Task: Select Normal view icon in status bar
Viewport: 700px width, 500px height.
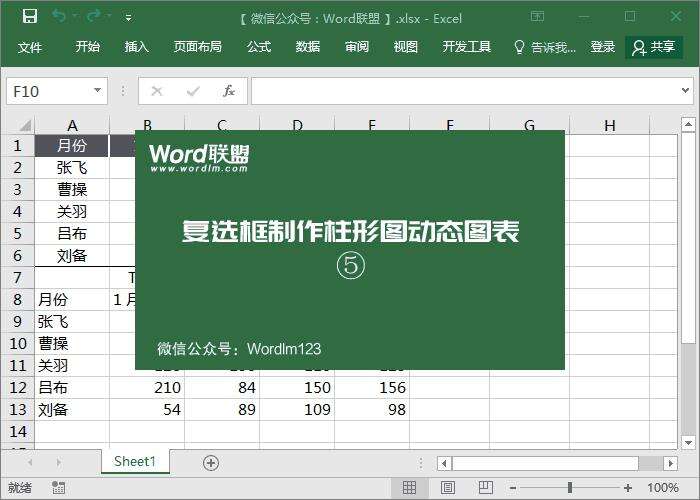Action: tap(409, 488)
